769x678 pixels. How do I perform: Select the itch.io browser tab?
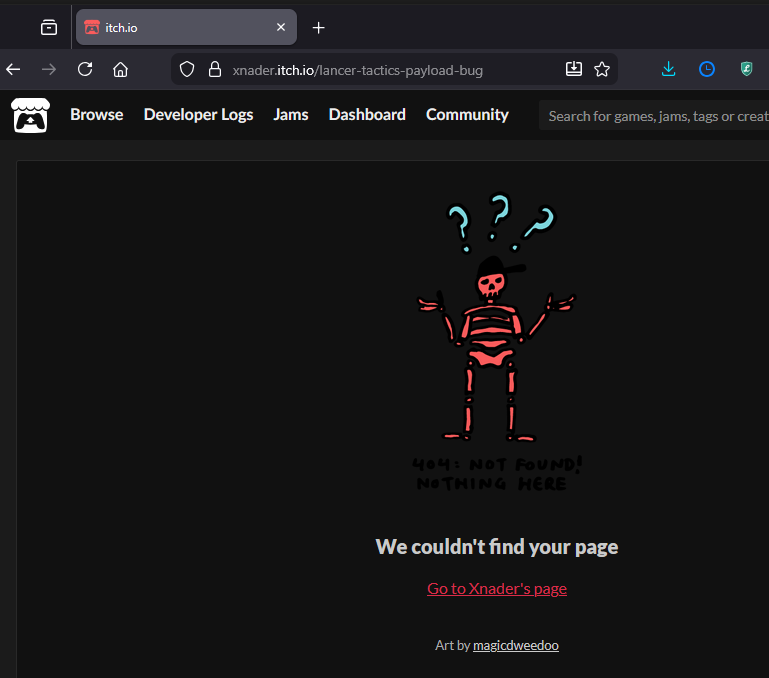tap(186, 27)
